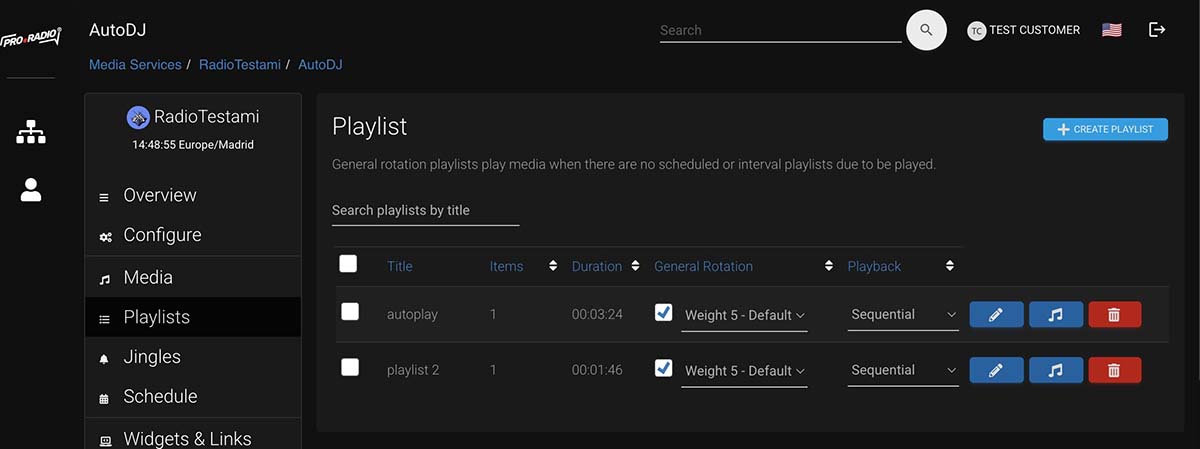
Task: Click the Items column header text
Action: click(x=506, y=266)
